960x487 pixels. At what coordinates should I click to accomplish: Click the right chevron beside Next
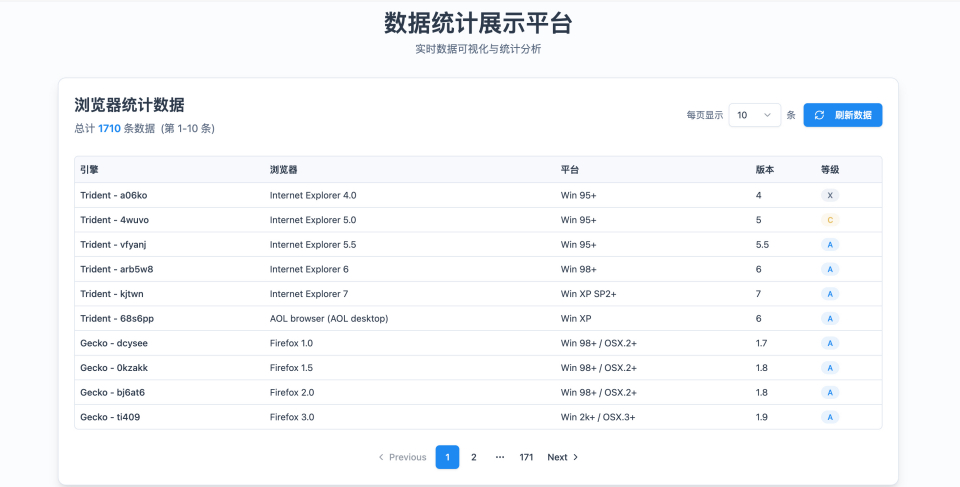point(575,457)
